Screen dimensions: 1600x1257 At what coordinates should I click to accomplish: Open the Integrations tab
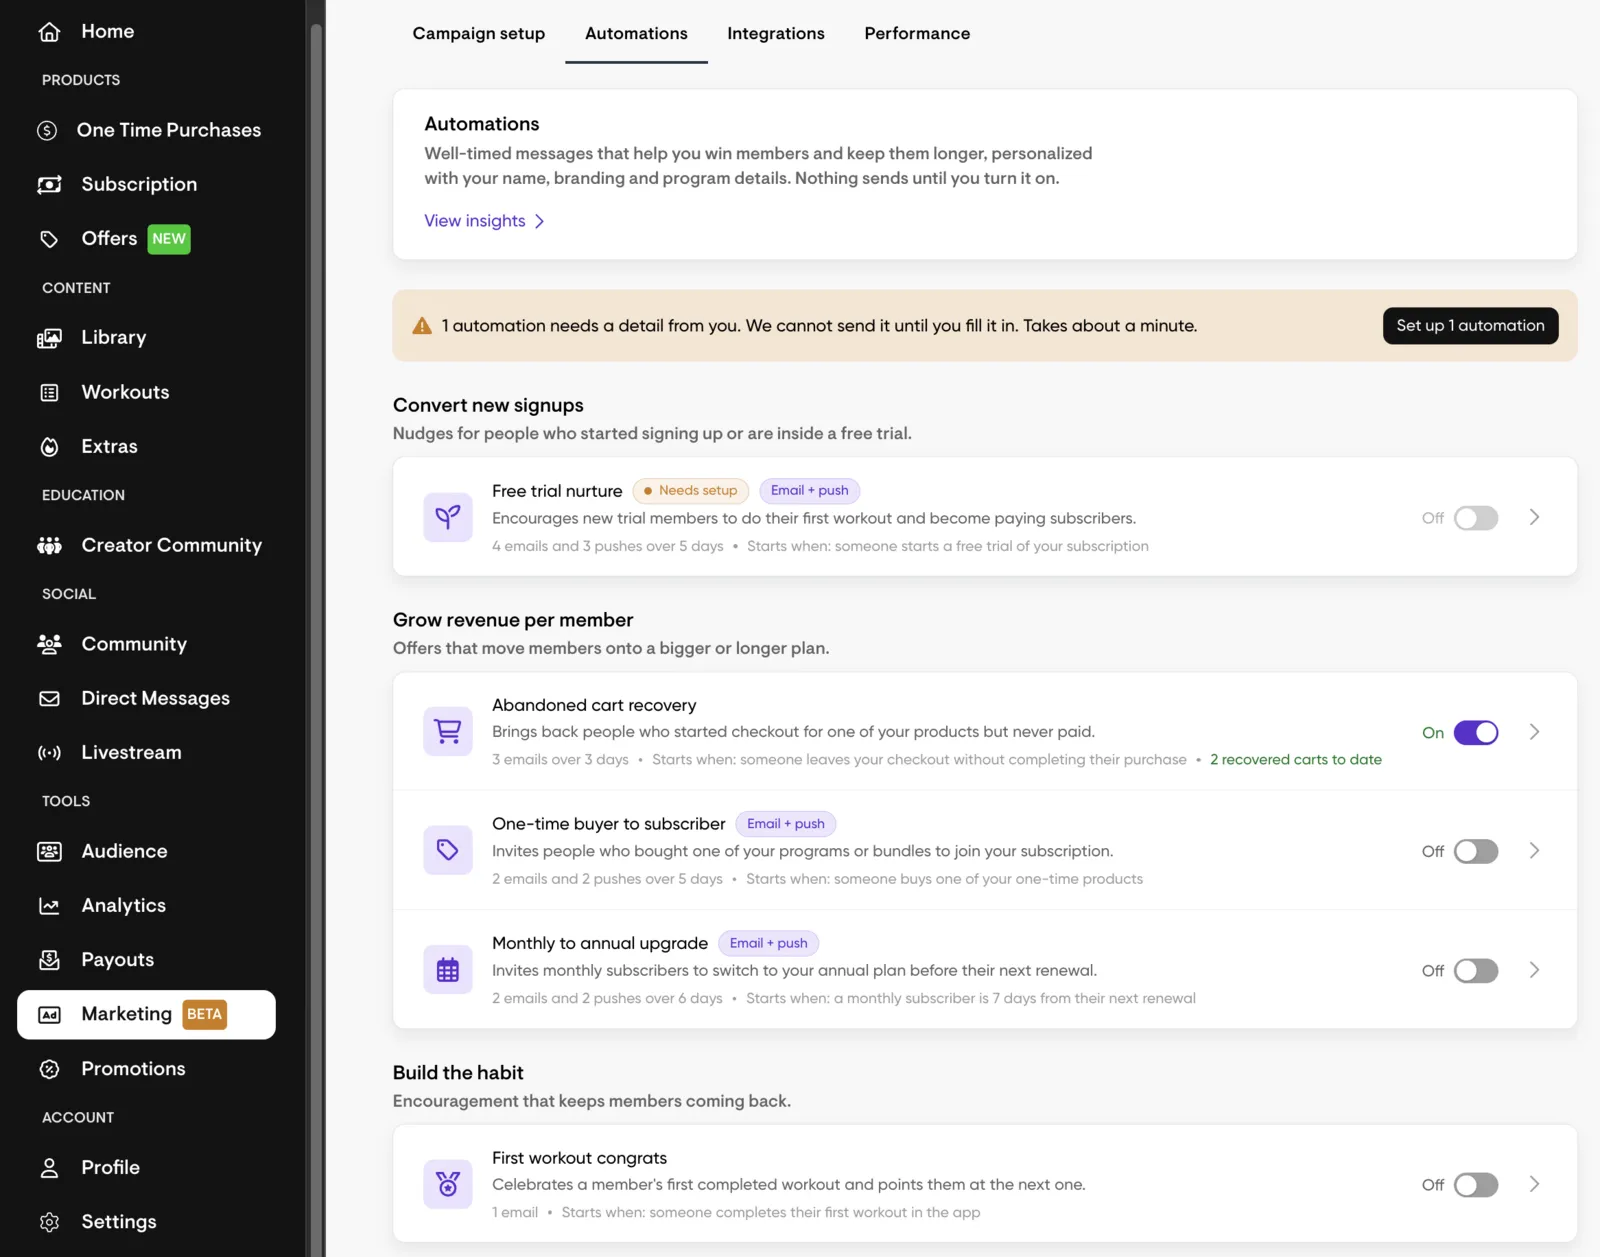click(776, 34)
